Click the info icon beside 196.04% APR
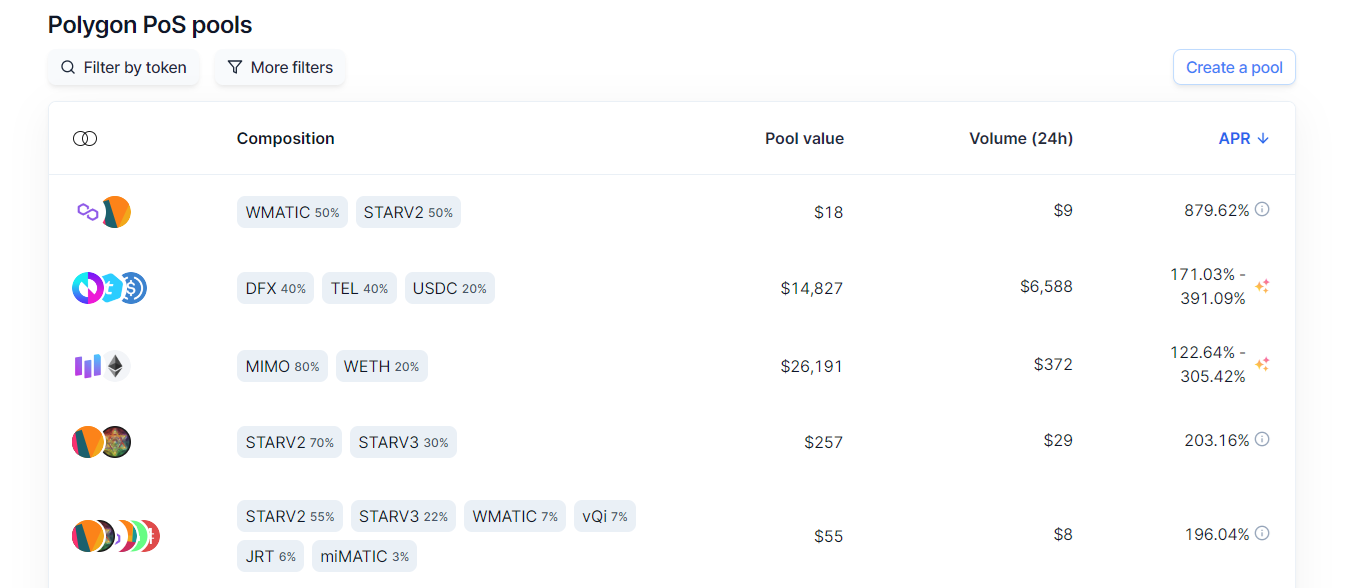The height and width of the screenshot is (588, 1349). pyautogui.click(x=1262, y=534)
